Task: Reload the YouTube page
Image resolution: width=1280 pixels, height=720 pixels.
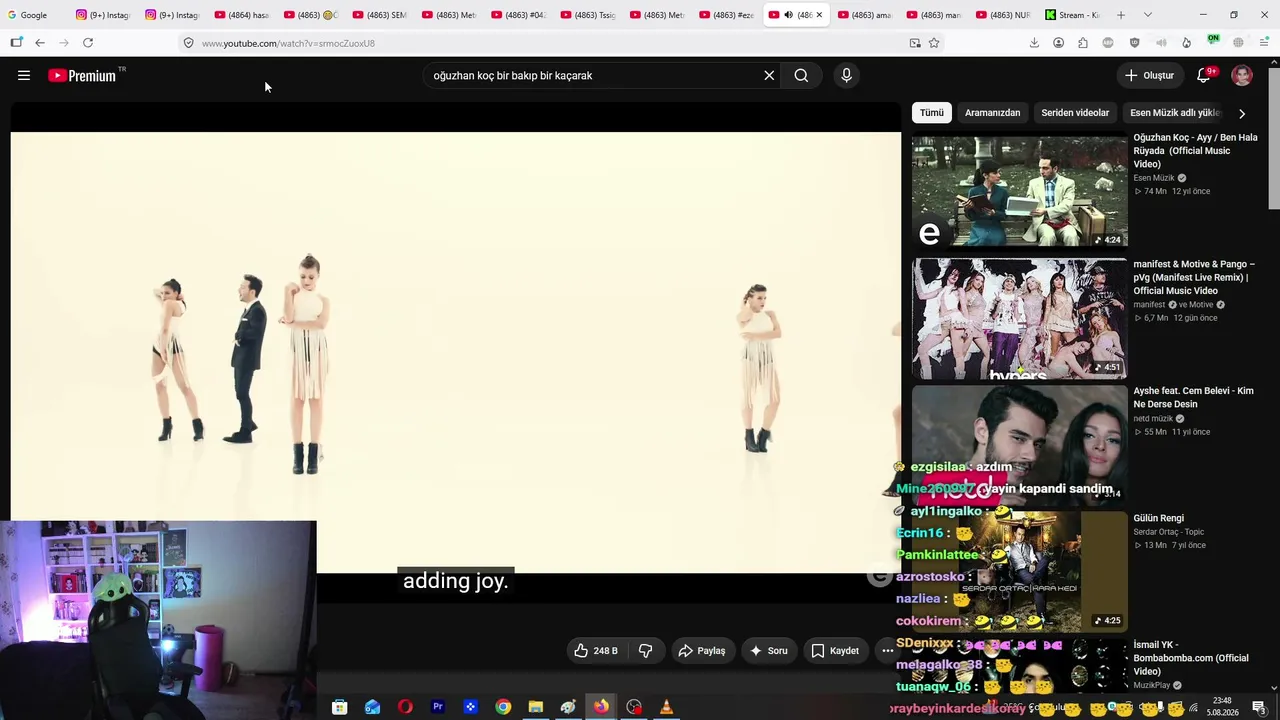Action: (88, 43)
